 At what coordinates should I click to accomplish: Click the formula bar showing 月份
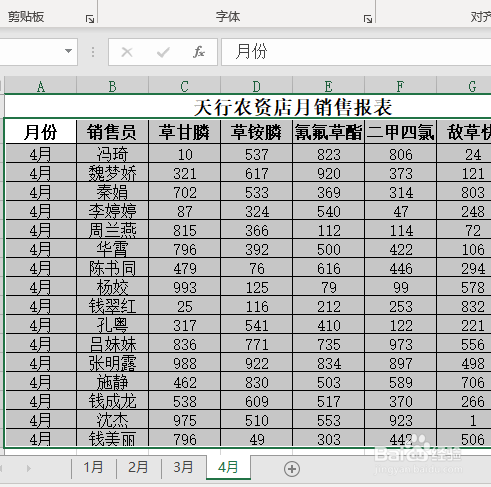[x=356, y=52]
